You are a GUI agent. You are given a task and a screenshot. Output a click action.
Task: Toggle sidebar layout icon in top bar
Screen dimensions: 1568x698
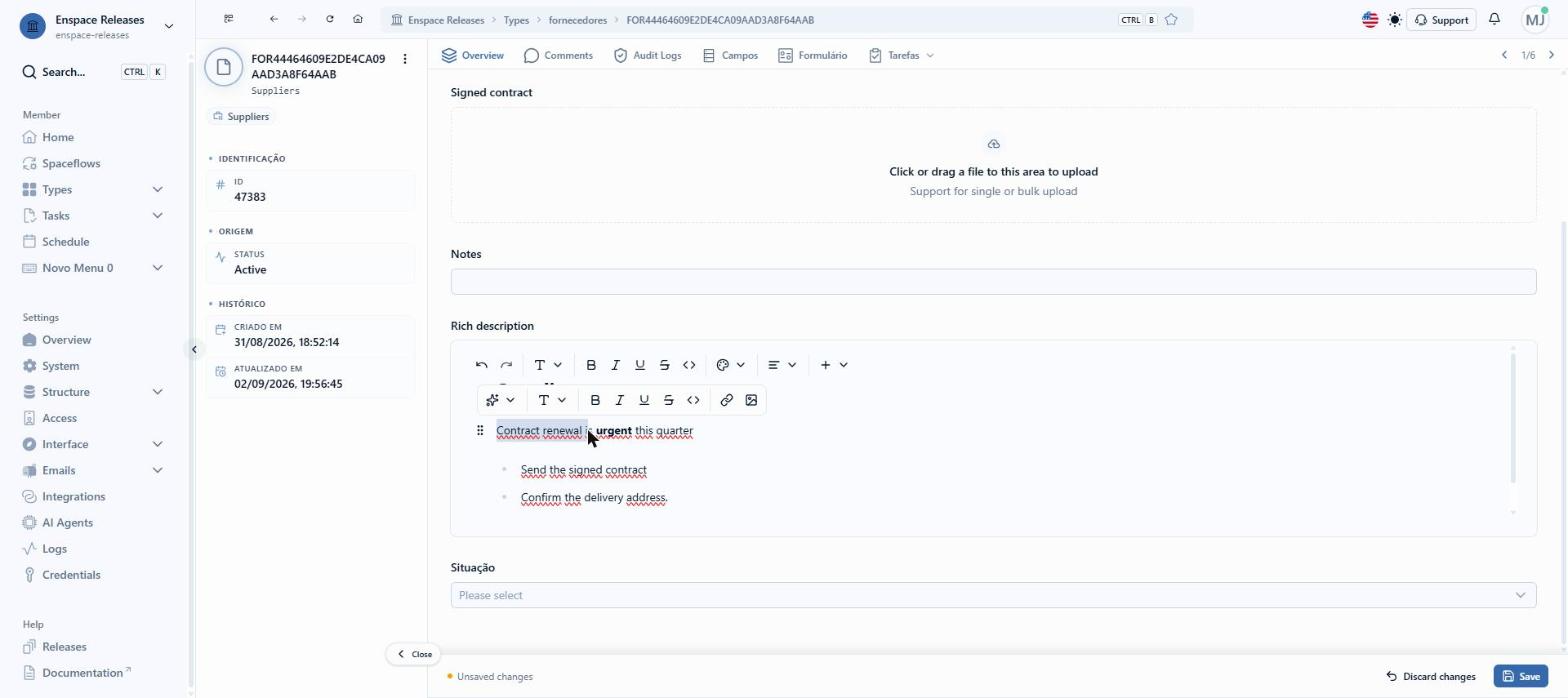229,20
